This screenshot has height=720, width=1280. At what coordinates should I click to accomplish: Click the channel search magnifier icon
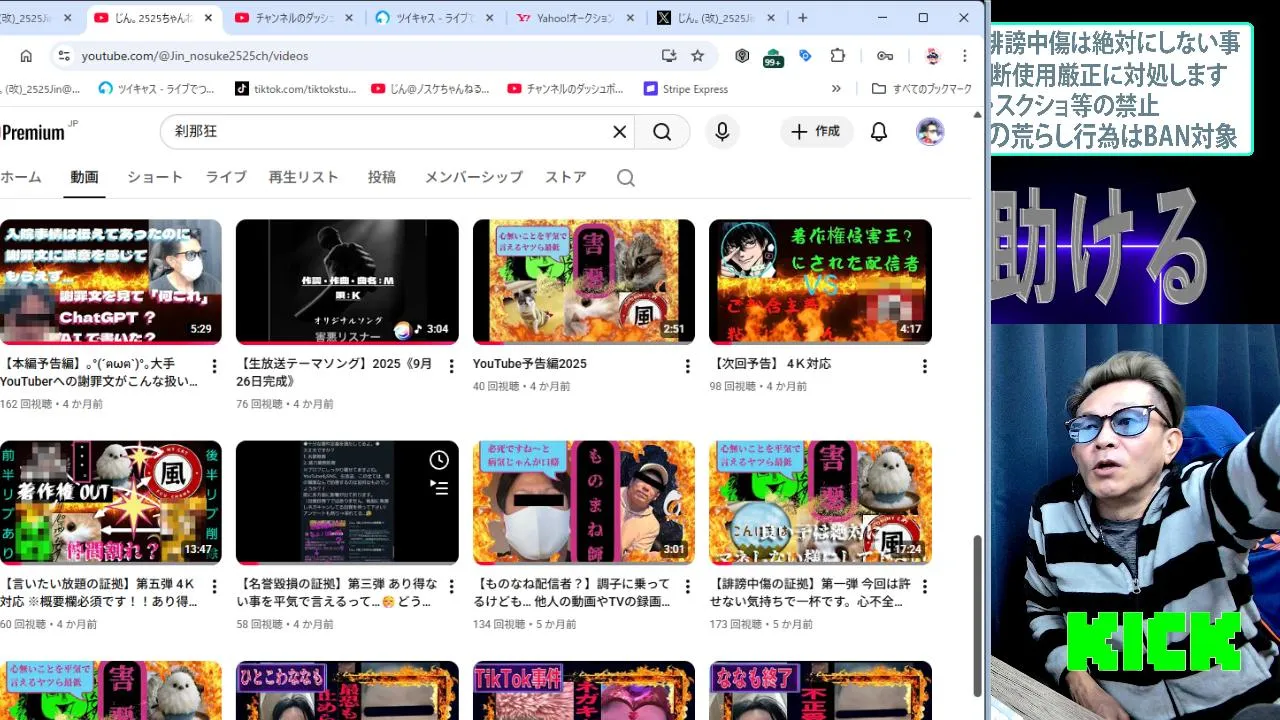pos(626,178)
